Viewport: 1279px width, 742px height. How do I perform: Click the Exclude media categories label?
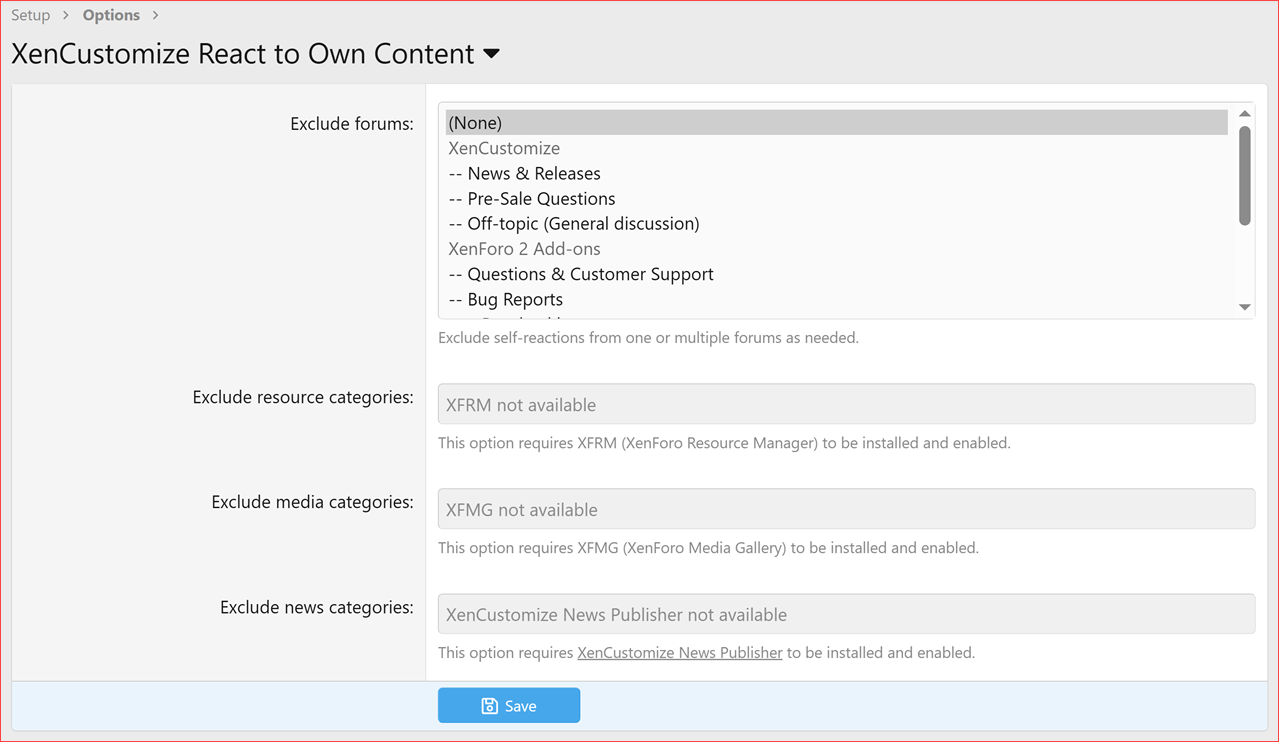point(312,502)
